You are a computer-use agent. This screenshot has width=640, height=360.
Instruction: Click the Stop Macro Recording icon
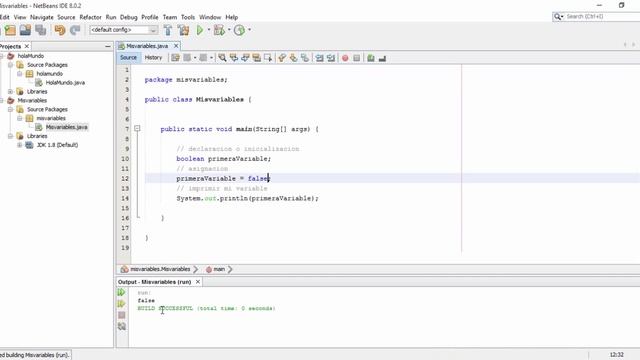click(x=356, y=58)
